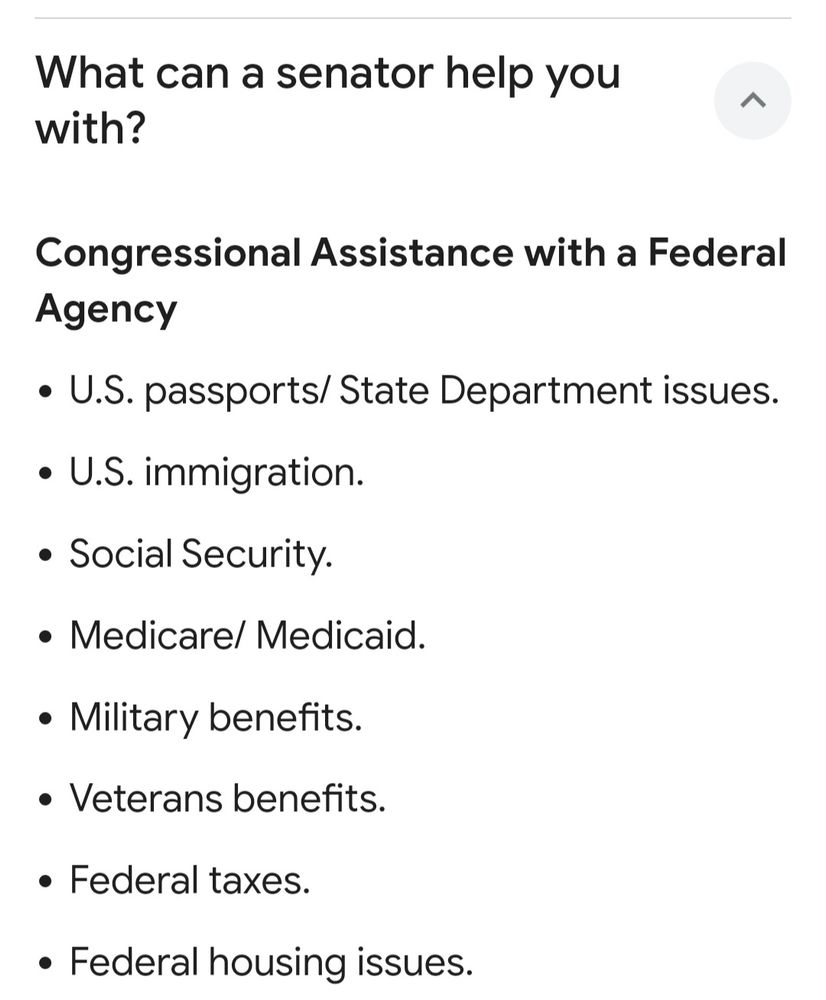Screen dimensions: 826x1000
Task: Click the bullet dot beside "U.S. immigration."
Action: point(45,474)
